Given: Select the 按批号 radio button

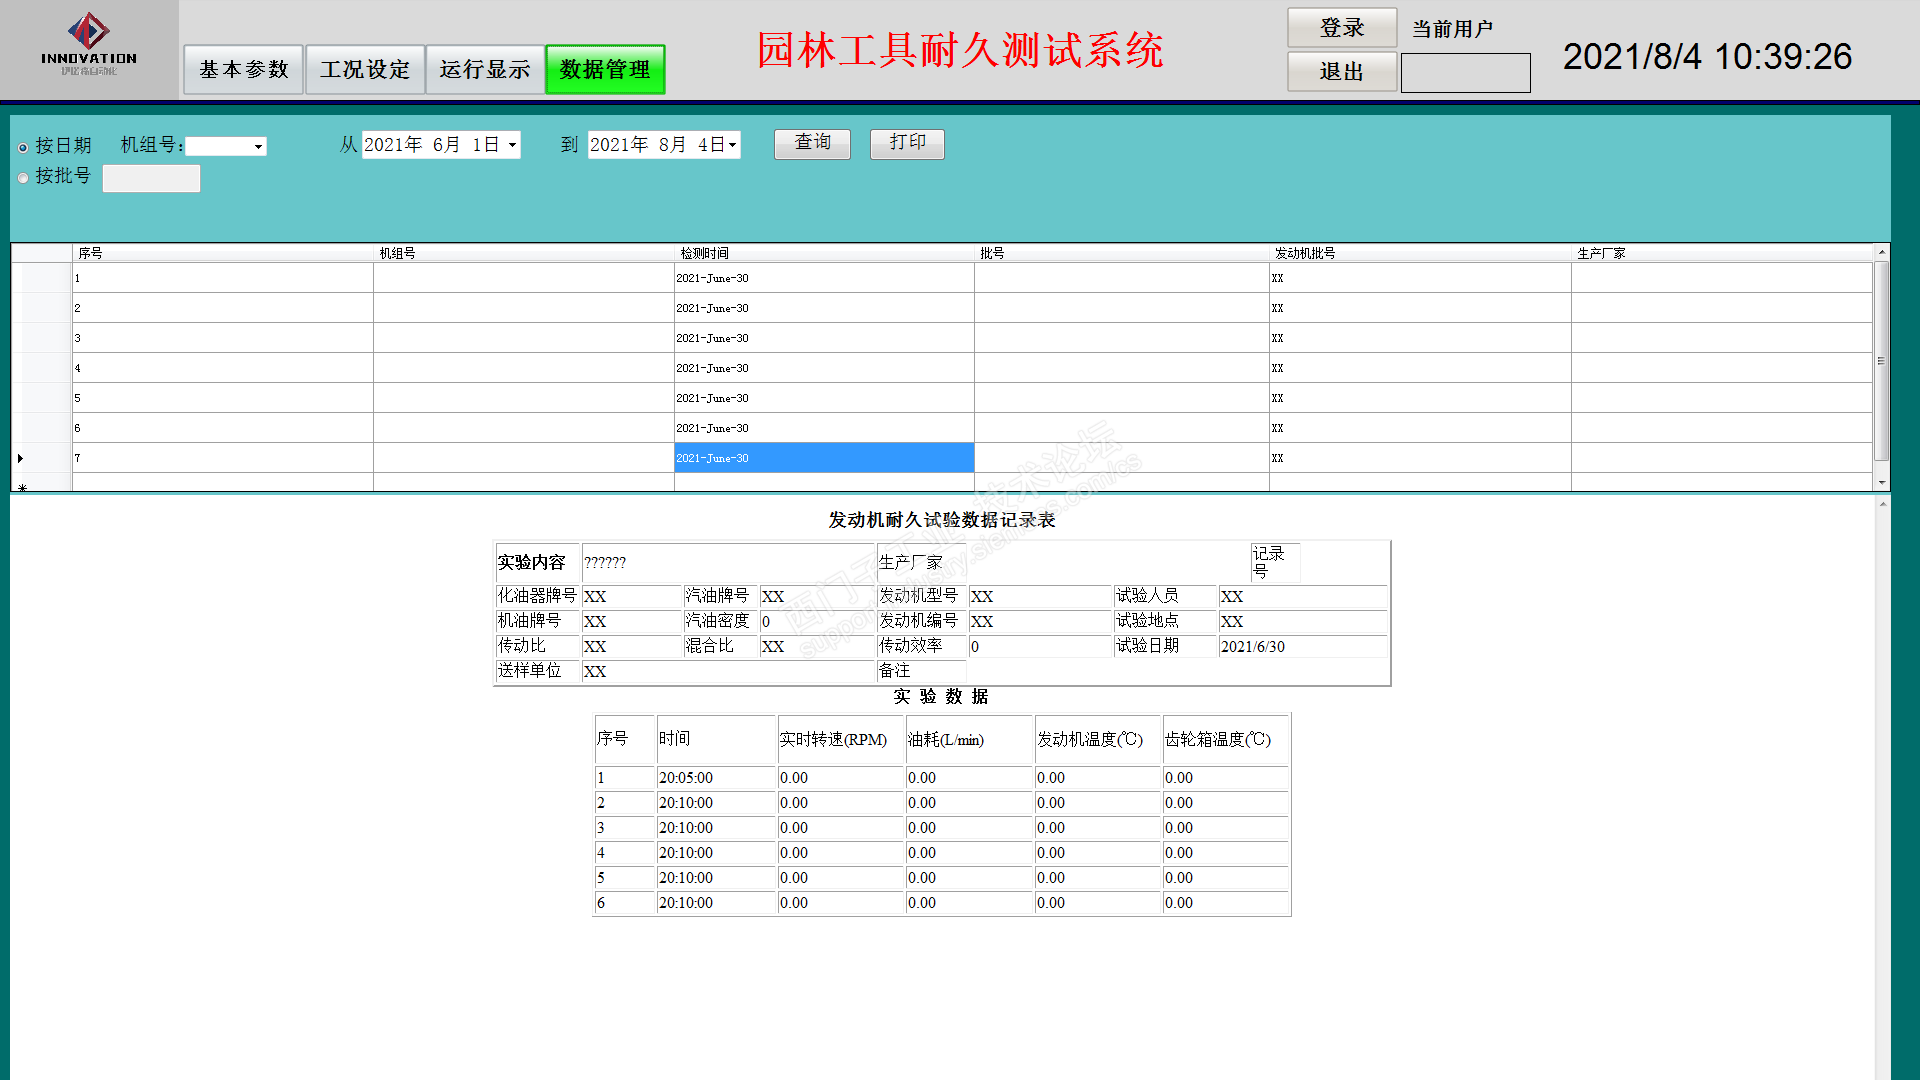Looking at the screenshot, I should pos(23,178).
